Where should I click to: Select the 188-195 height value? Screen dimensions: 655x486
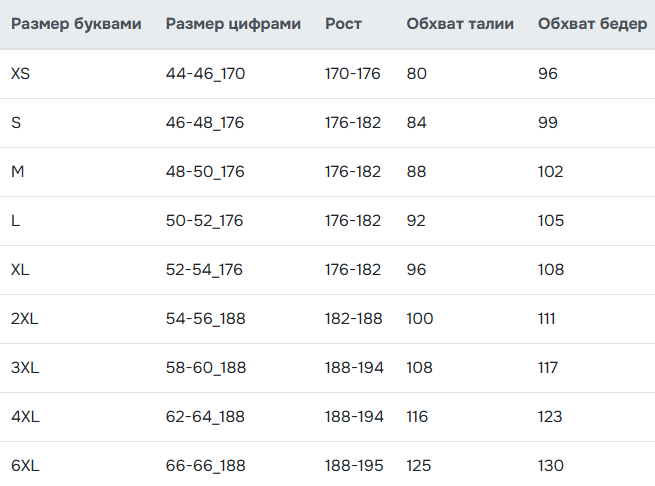[353, 466]
